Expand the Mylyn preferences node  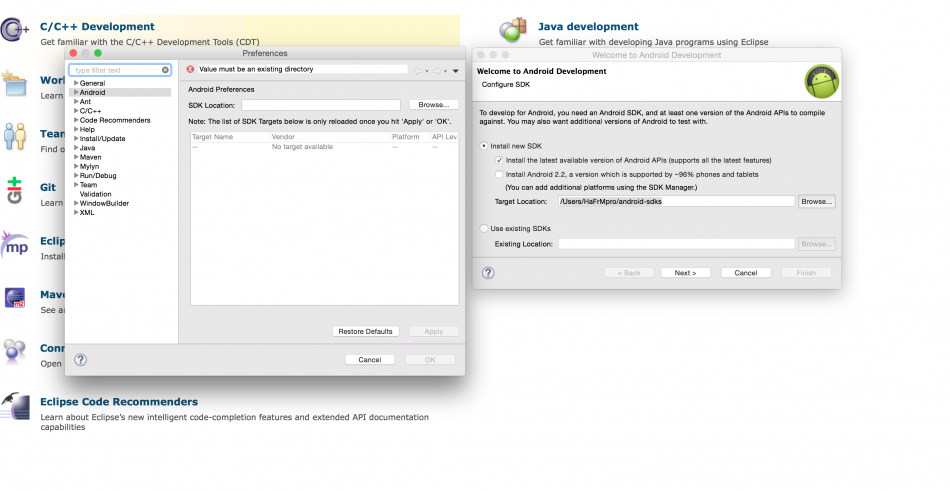pyautogui.click(x=76, y=166)
